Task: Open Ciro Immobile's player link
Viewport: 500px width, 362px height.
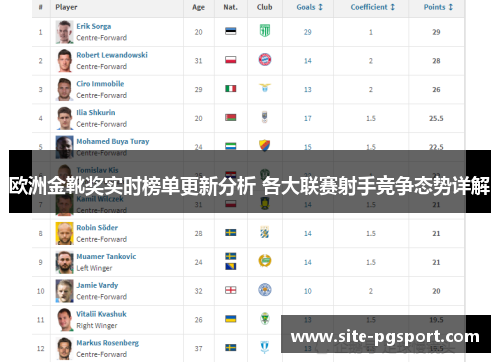Action: tap(100, 84)
